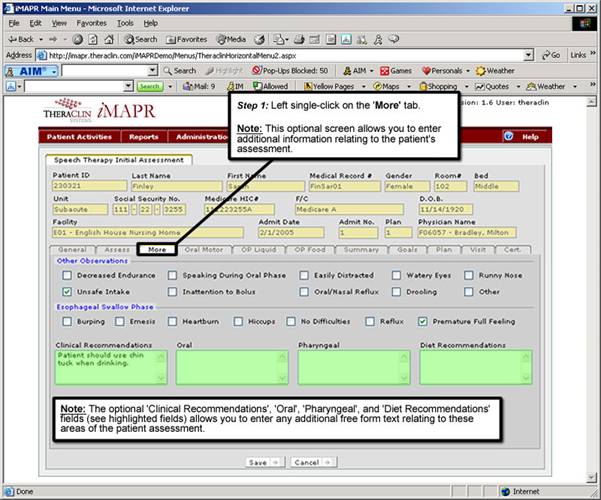Open AIM Games toolbar button
Screen dimensions: 601x500
click(396, 71)
